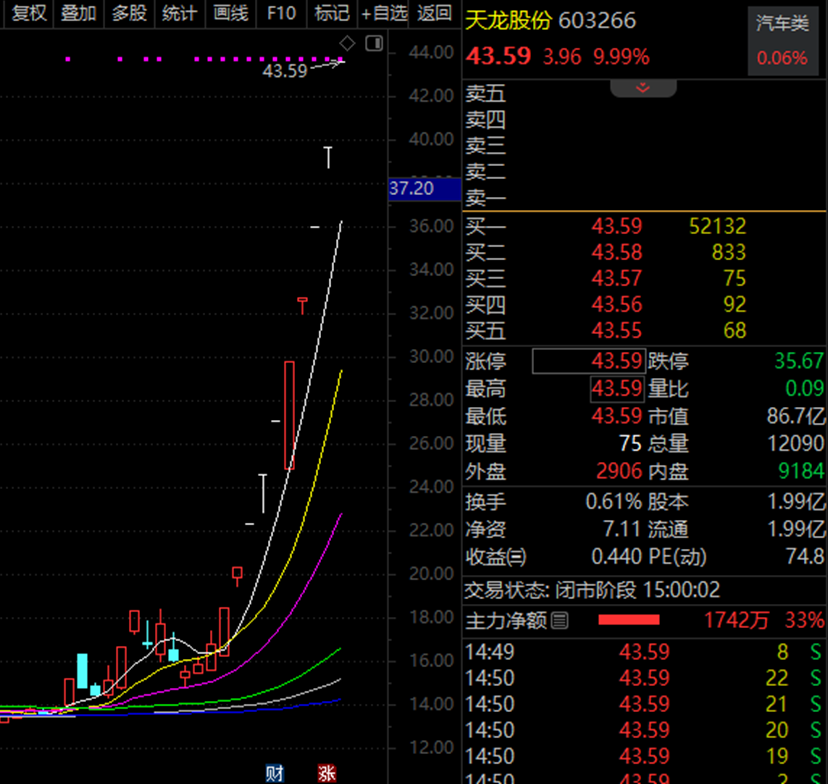Open the 主力净额 detail list icon
The height and width of the screenshot is (784, 828).
(x=560, y=620)
